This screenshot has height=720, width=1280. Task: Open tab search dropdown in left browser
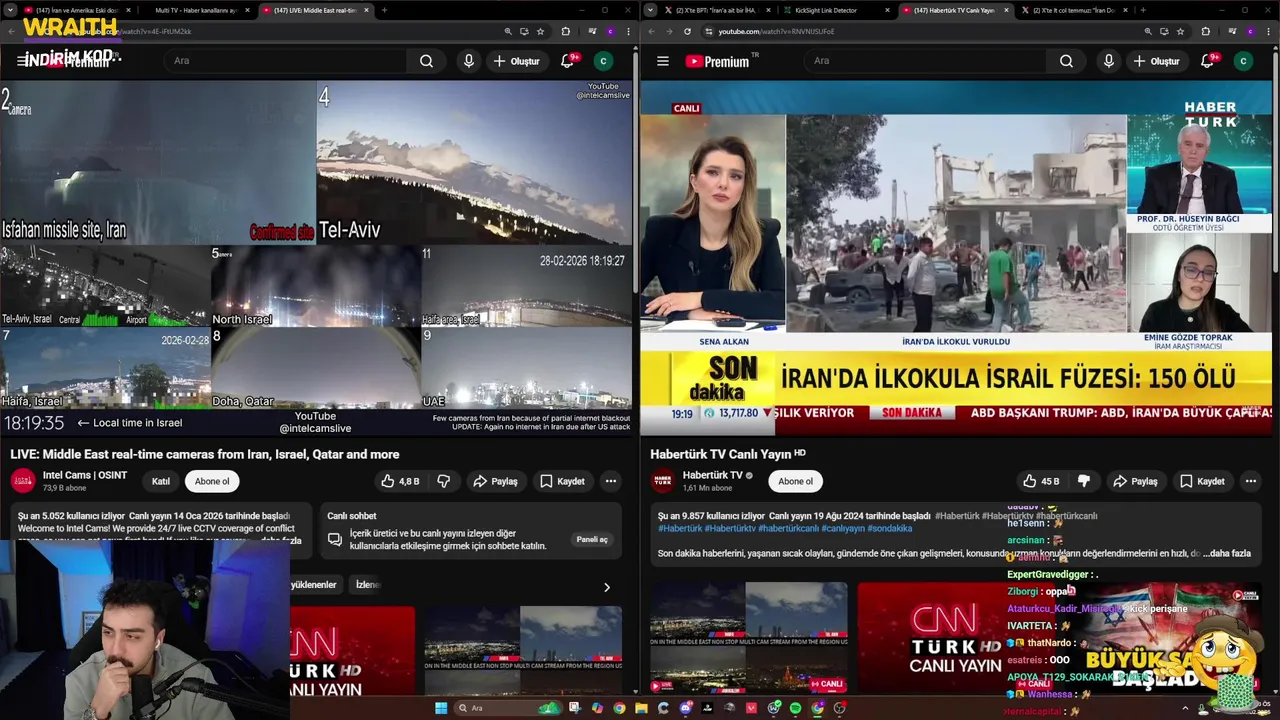pos(11,10)
